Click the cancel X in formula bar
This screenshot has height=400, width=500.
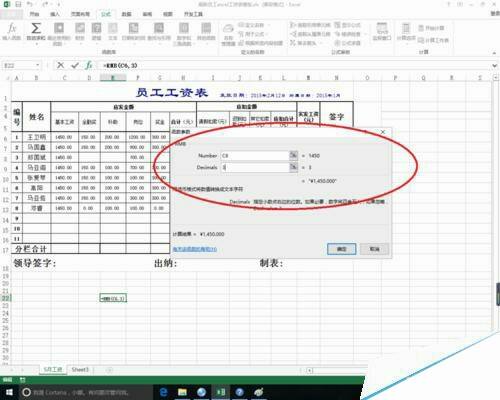[60, 65]
